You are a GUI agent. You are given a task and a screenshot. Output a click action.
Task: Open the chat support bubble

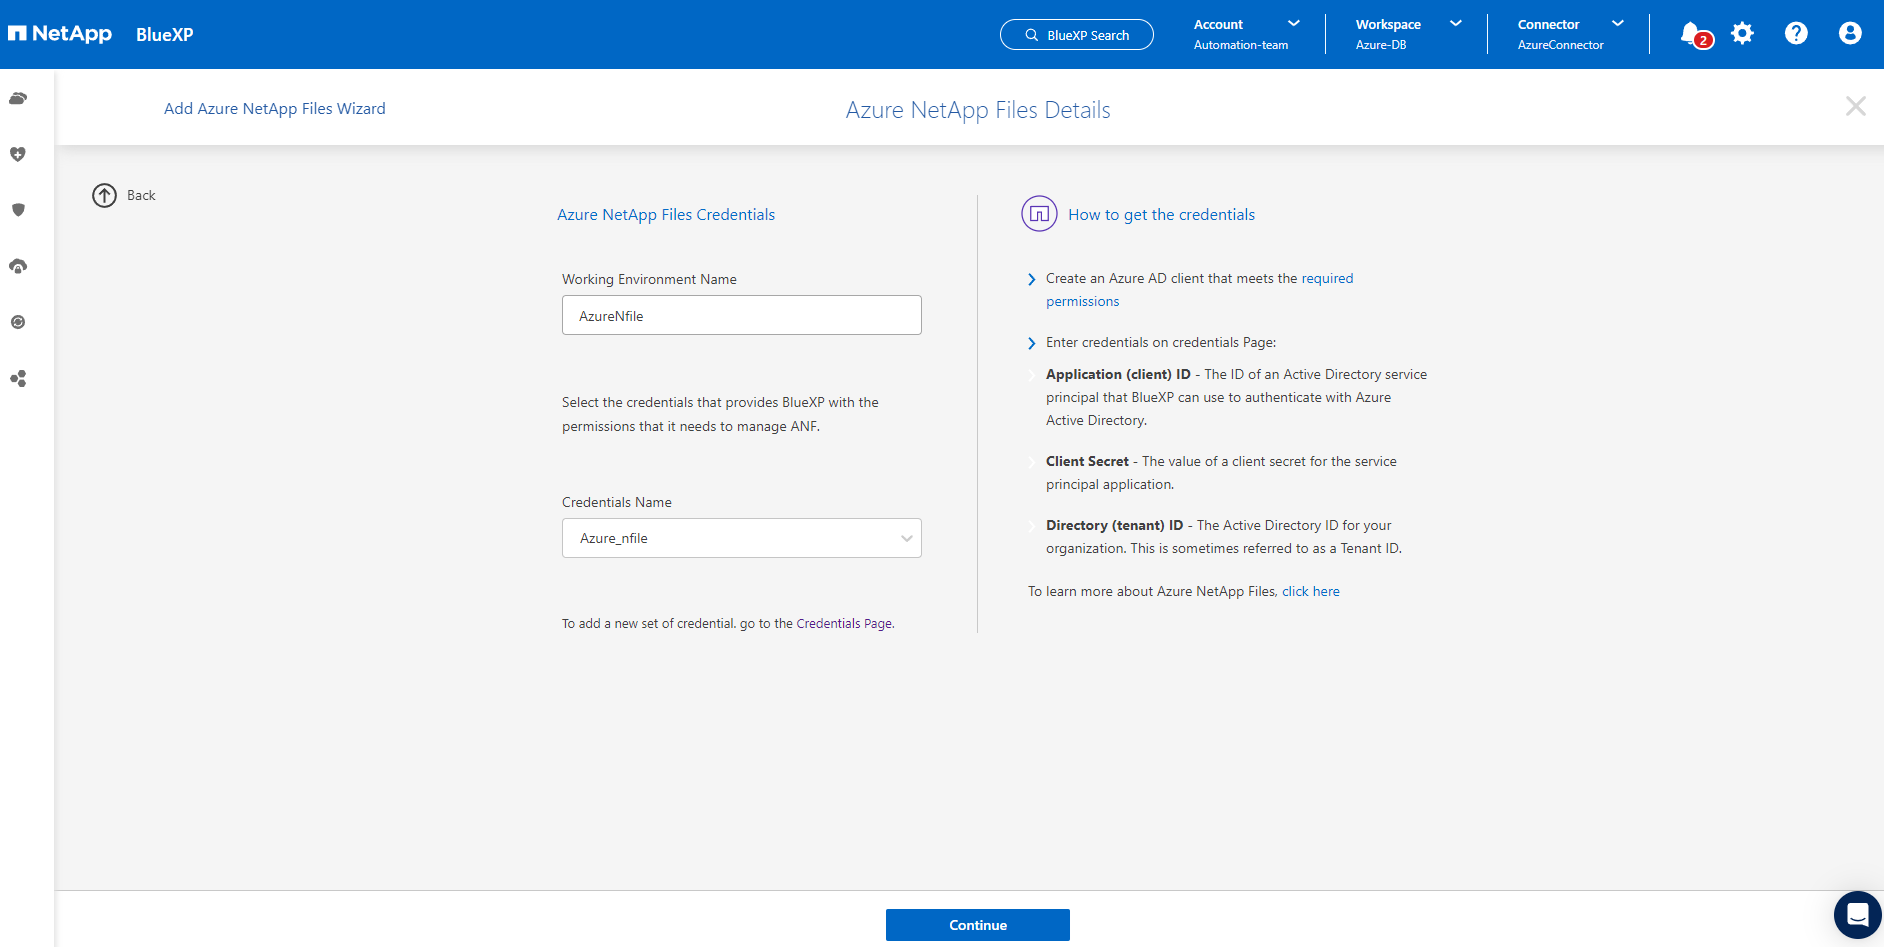click(x=1857, y=915)
